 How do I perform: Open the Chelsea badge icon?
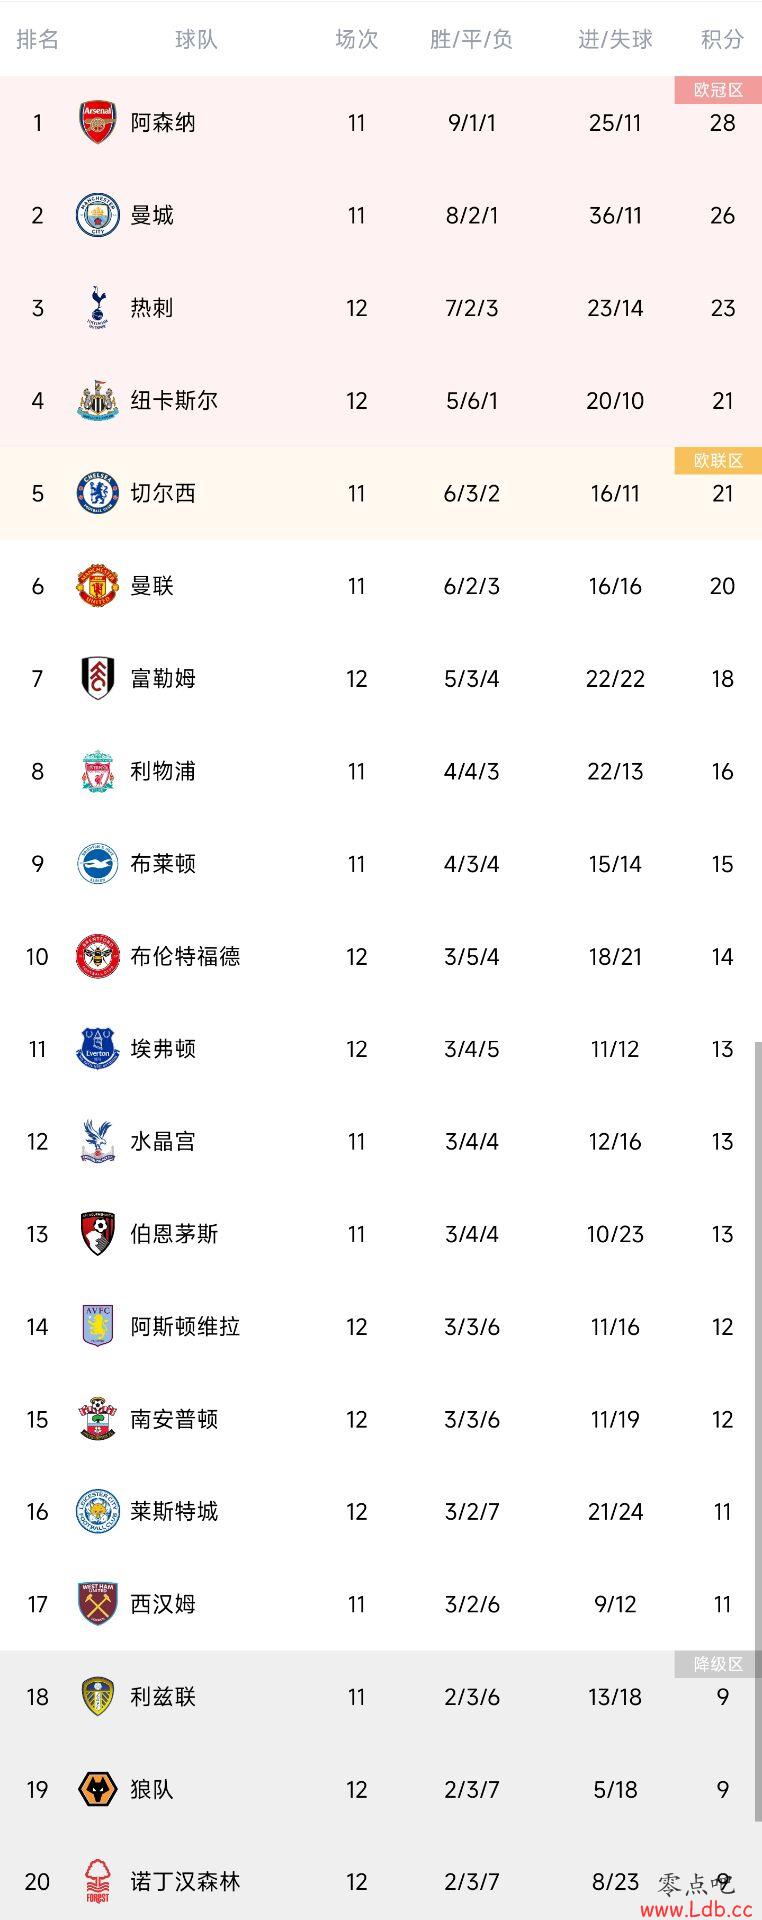click(98, 493)
